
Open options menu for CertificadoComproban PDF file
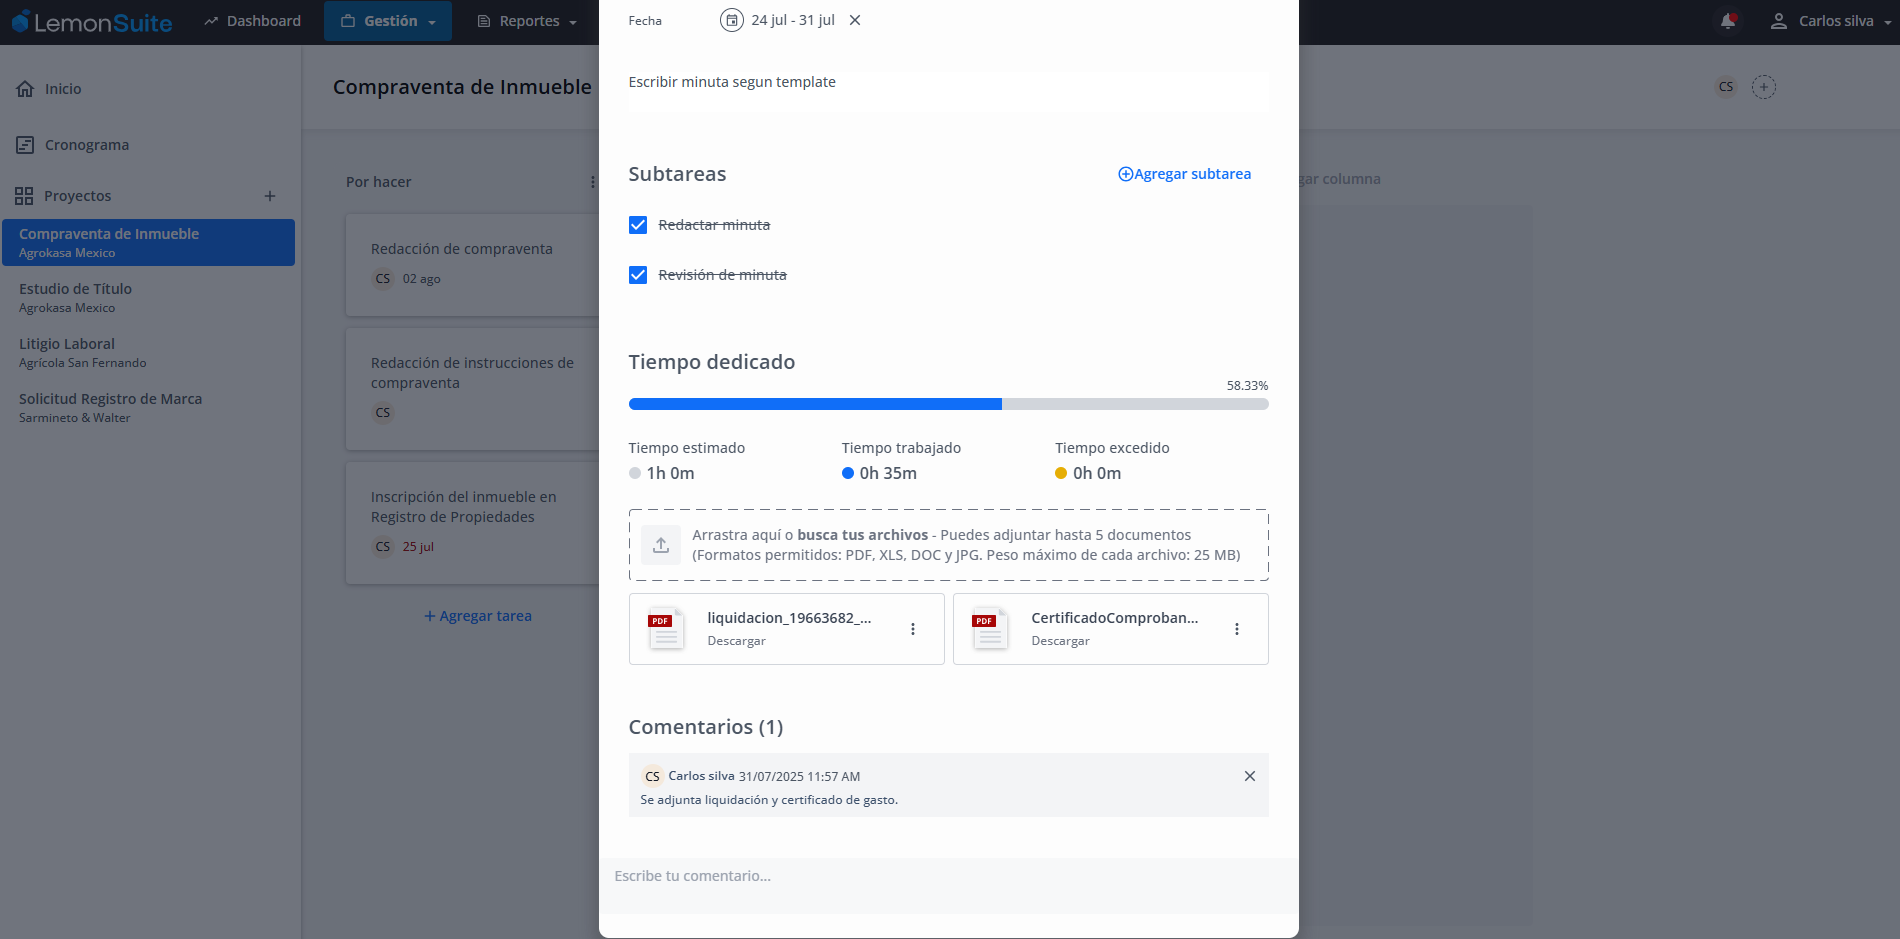tap(1237, 629)
